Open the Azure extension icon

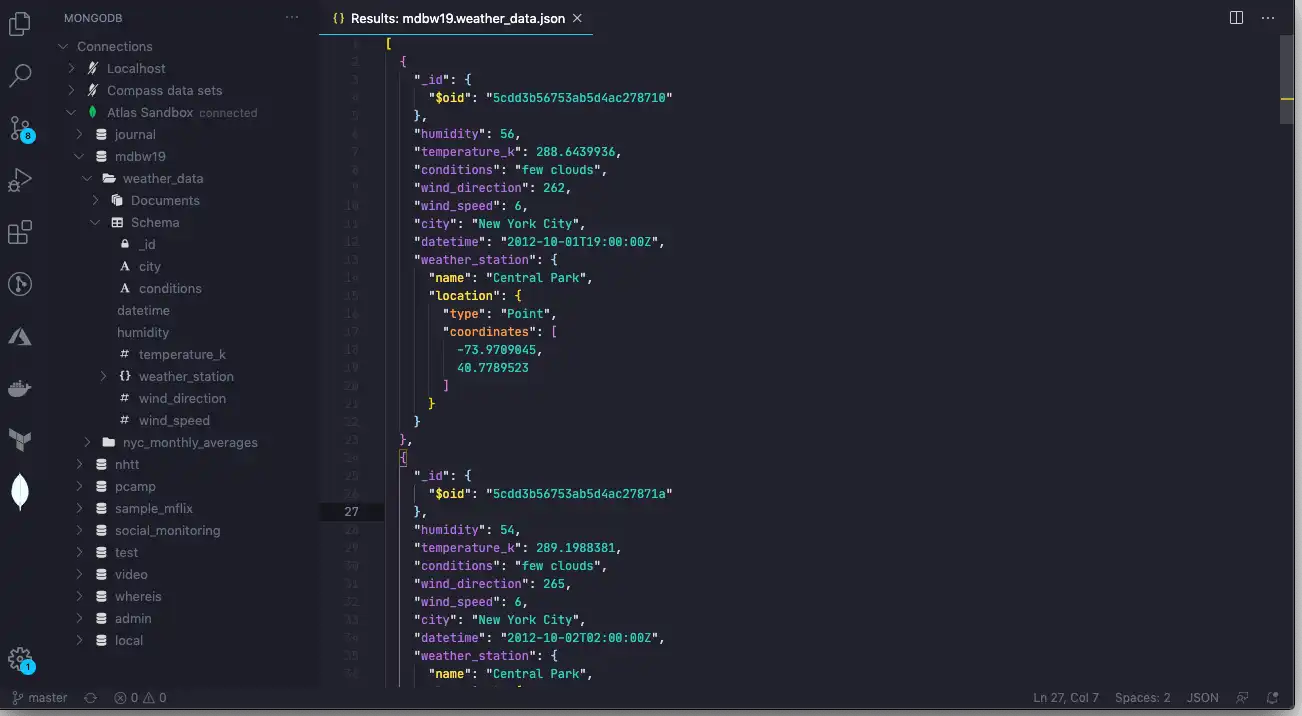(20, 336)
